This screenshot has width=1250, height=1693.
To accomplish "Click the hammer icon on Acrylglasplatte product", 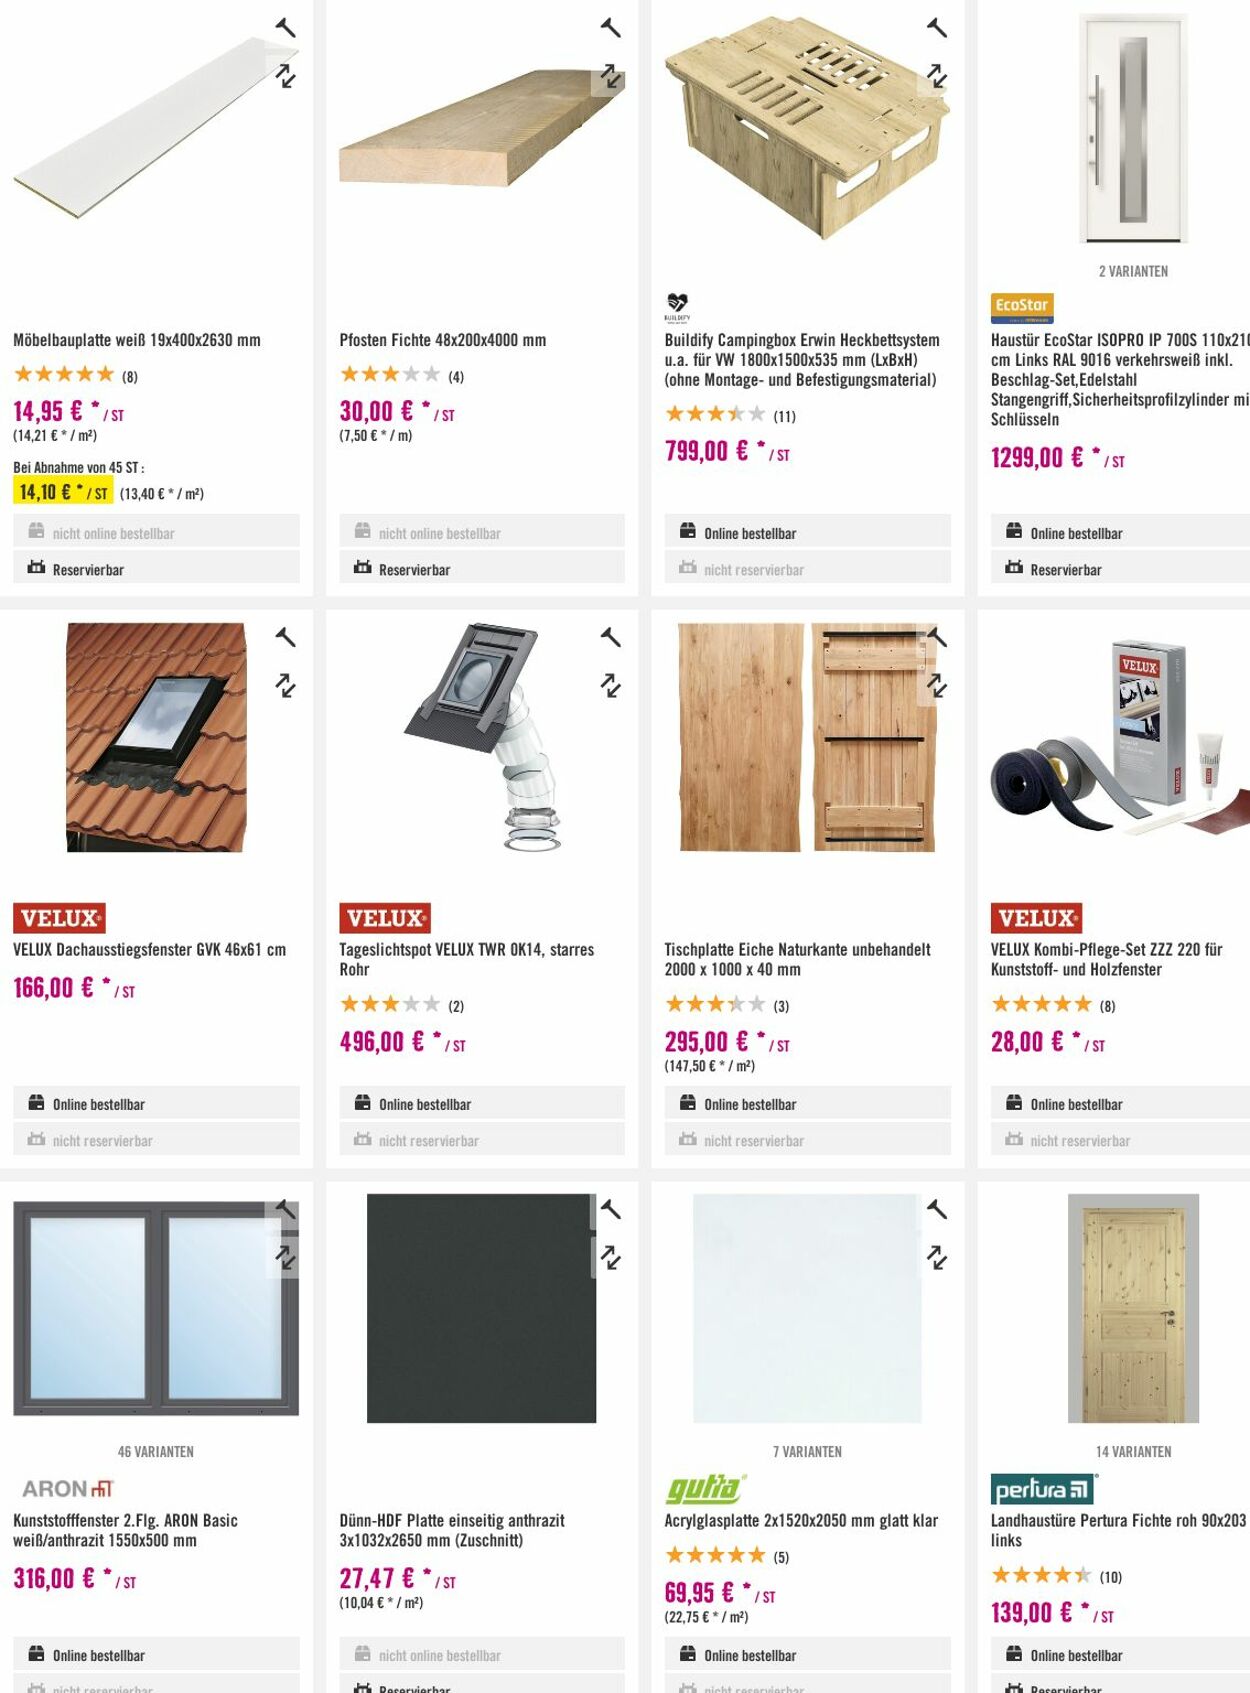I will pos(937,1209).
